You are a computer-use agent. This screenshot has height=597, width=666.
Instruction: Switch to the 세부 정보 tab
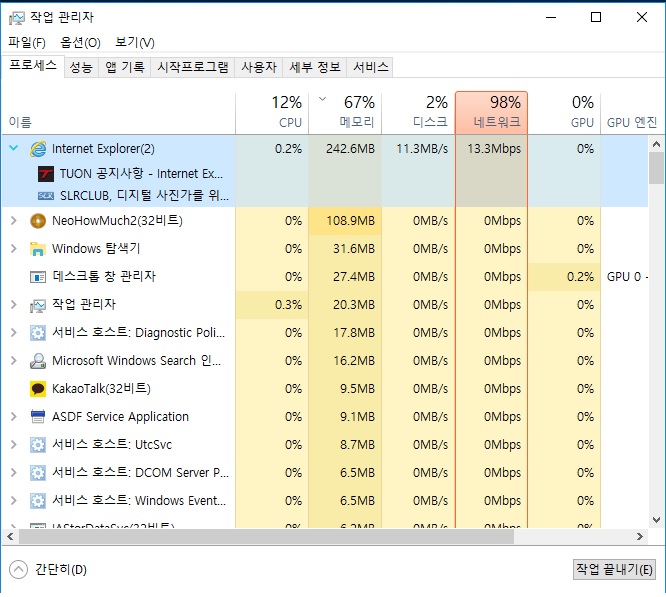click(315, 67)
